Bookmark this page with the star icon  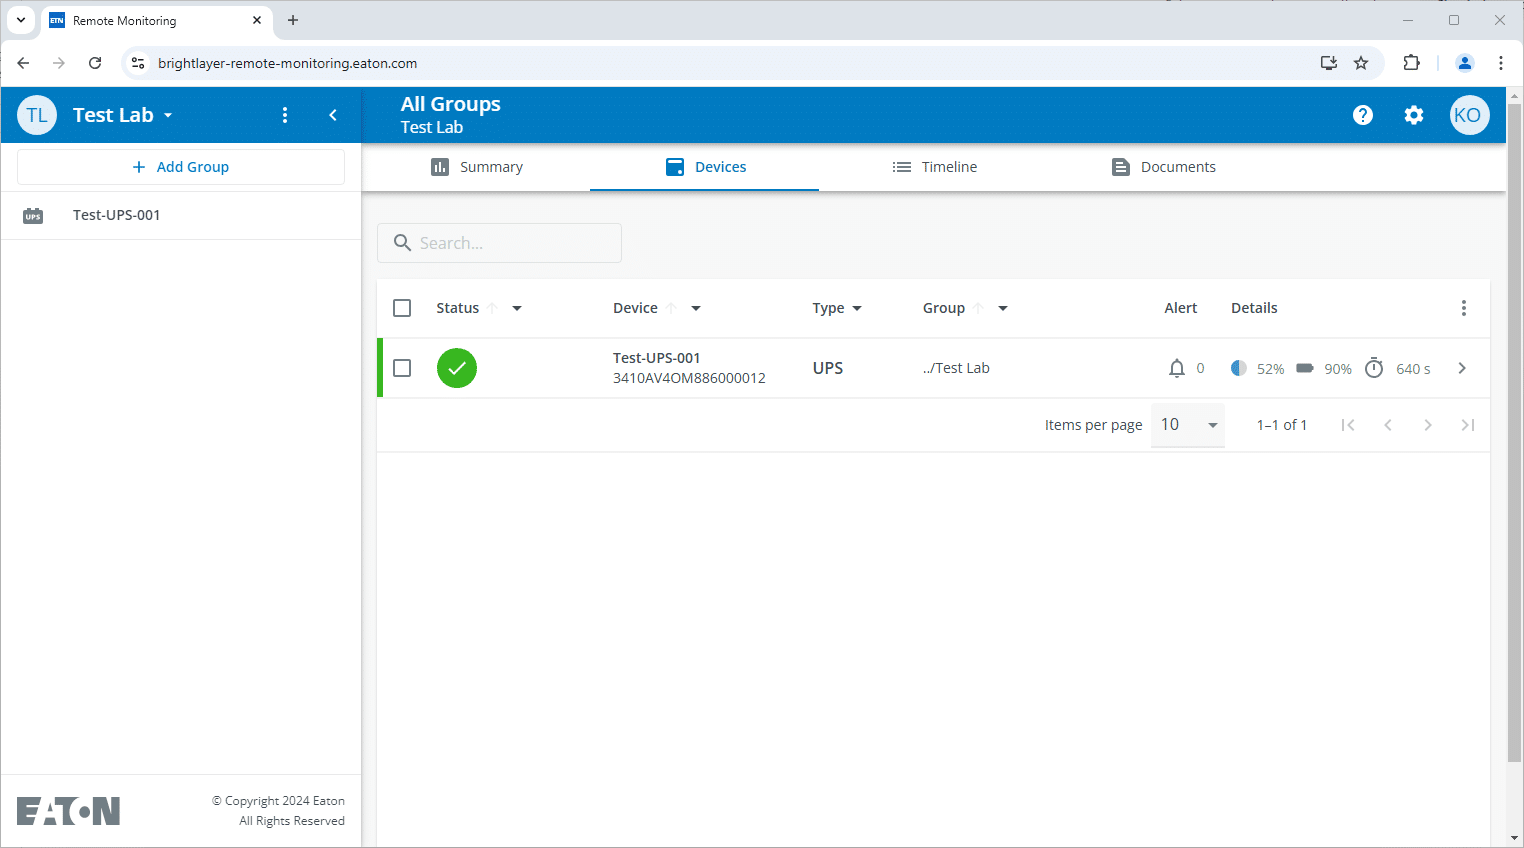click(1361, 63)
